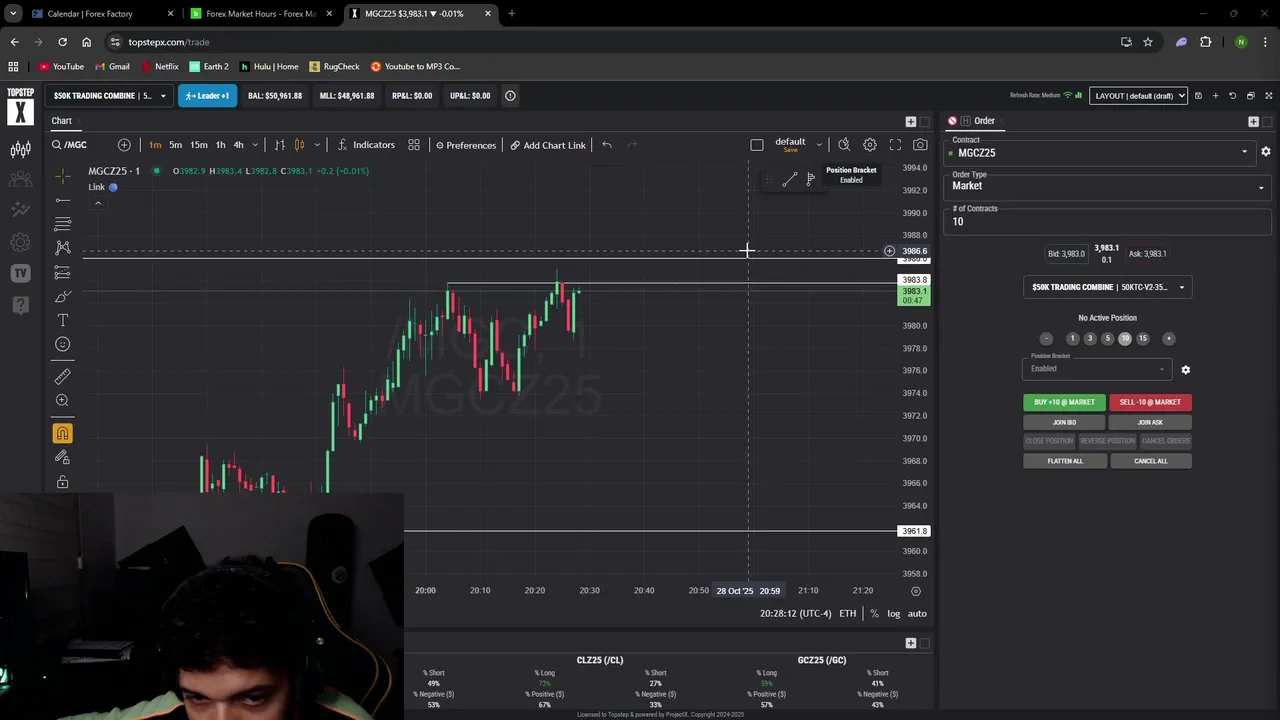Viewport: 1280px width, 720px height.
Task: Open the LAYOUT default (draft) dropdown
Action: [1138, 96]
